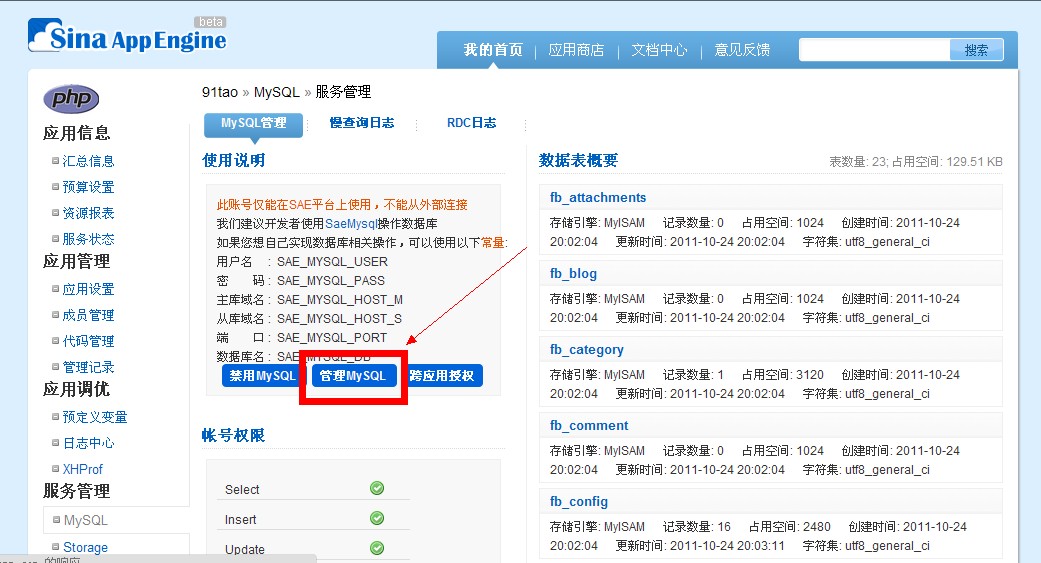Open 文档中心 in top navigation
The width and height of the screenshot is (1041, 563).
tap(659, 50)
